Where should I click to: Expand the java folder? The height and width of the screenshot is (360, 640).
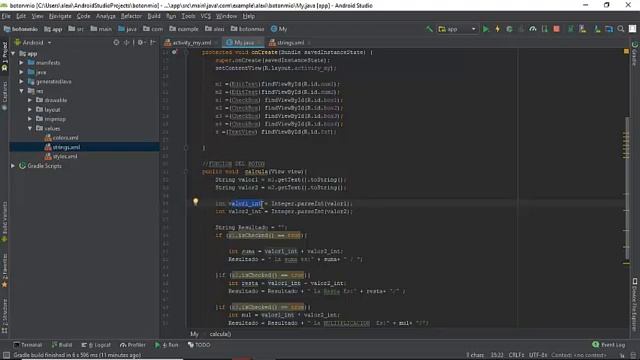click(x=21, y=72)
